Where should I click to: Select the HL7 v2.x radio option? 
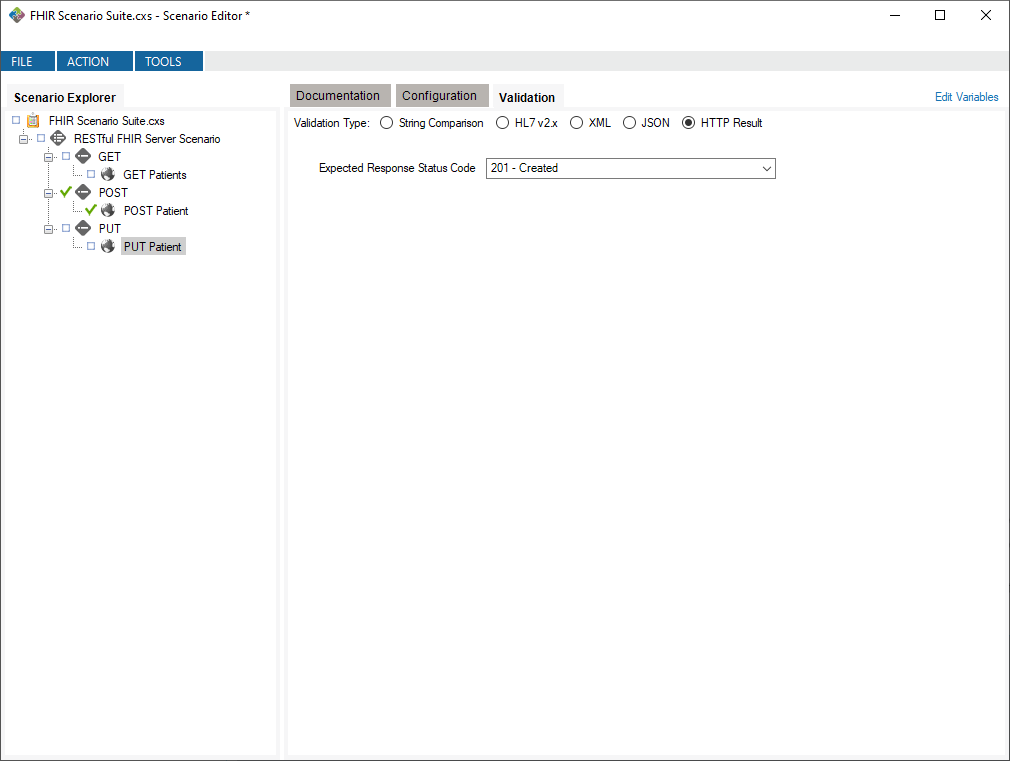tap(502, 122)
